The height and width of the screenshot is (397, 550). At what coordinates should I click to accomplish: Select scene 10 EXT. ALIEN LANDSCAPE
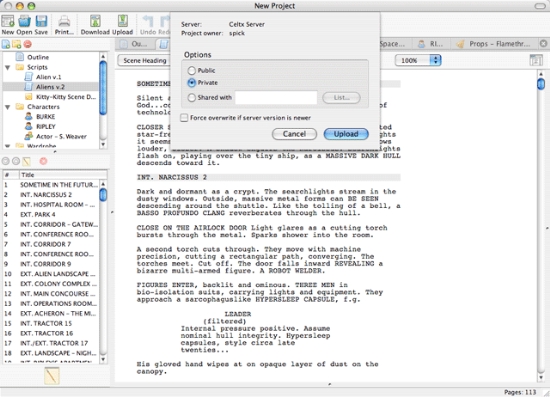coord(51,274)
